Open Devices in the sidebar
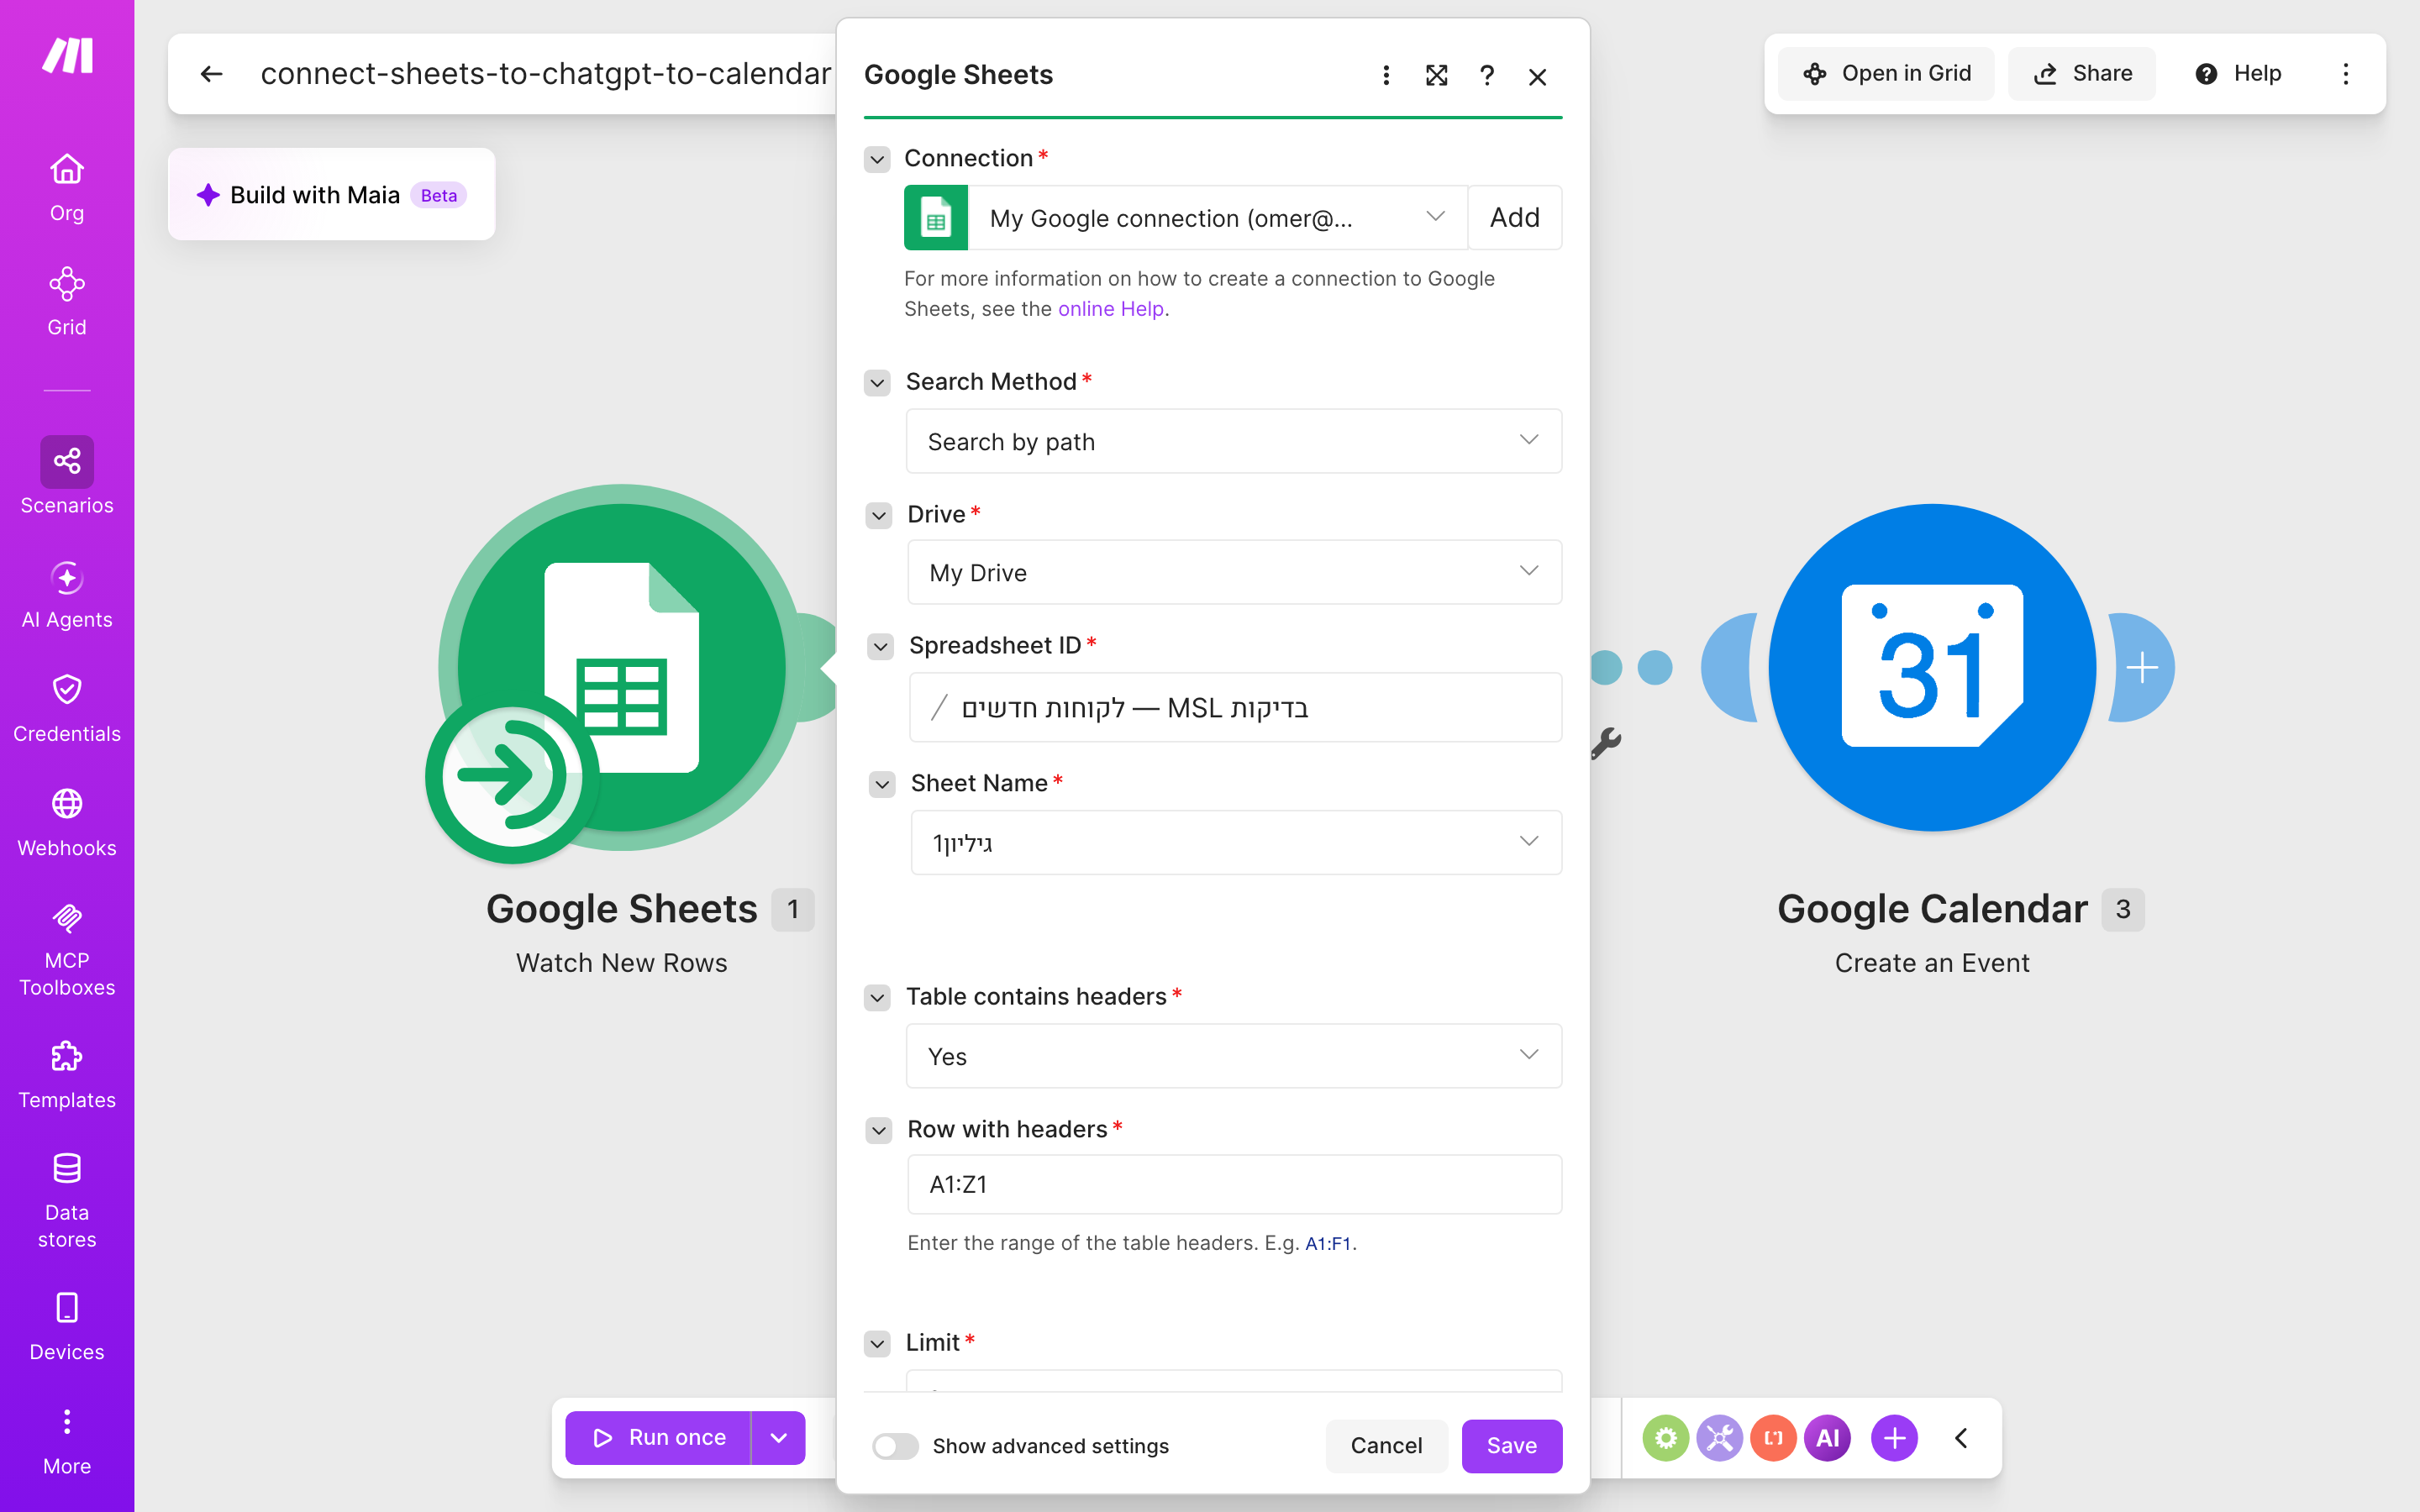The height and width of the screenshot is (1512, 2420). point(67,1327)
